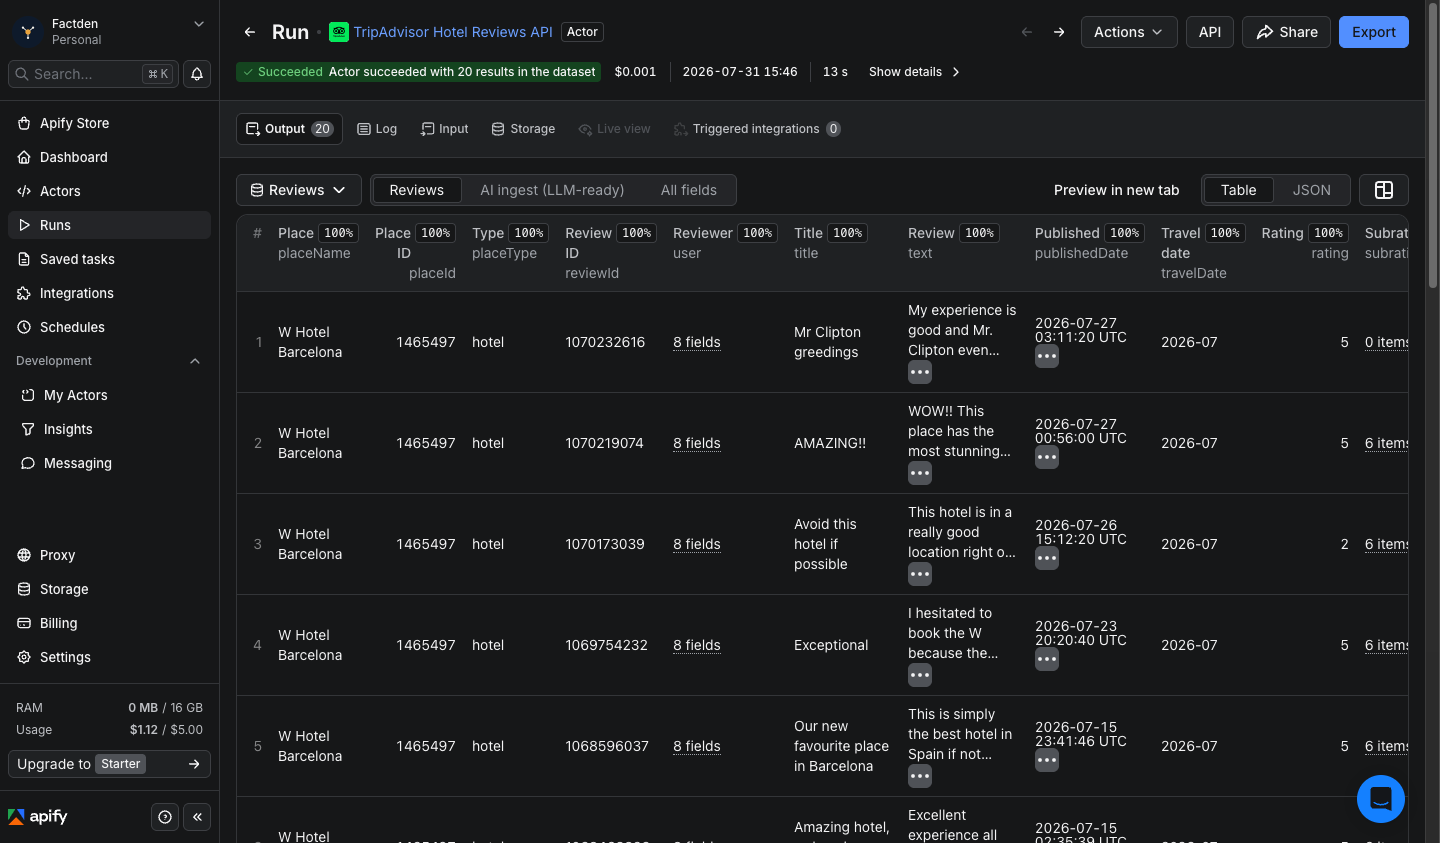Open the chat support bubble

(x=1381, y=799)
